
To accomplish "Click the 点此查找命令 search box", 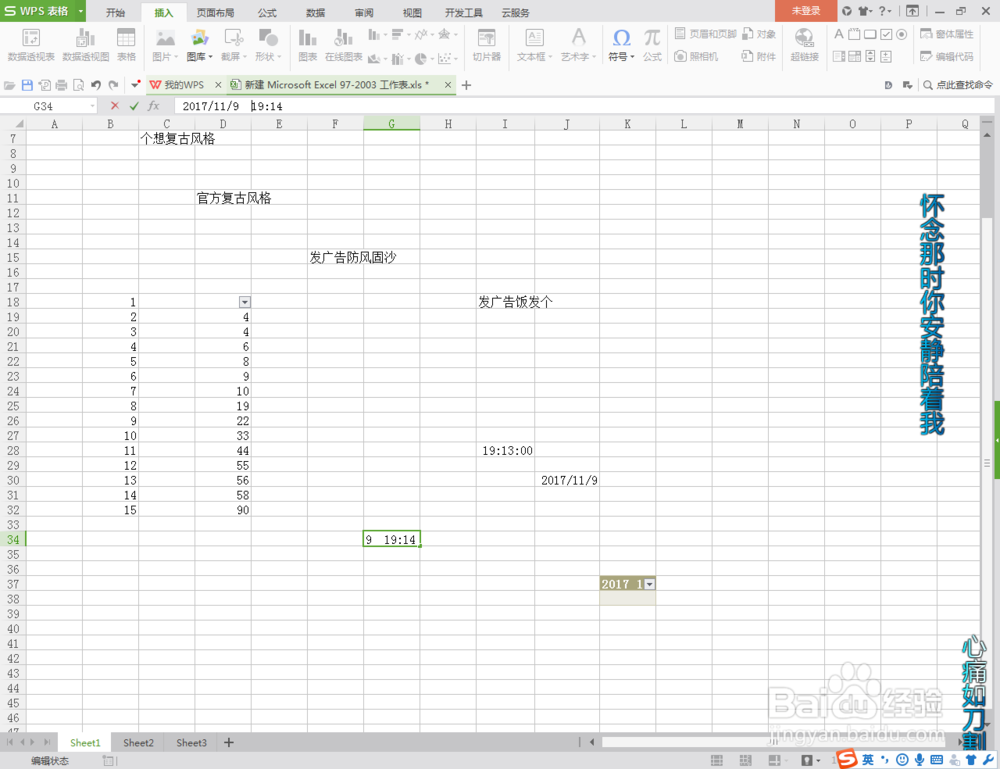I will point(958,85).
